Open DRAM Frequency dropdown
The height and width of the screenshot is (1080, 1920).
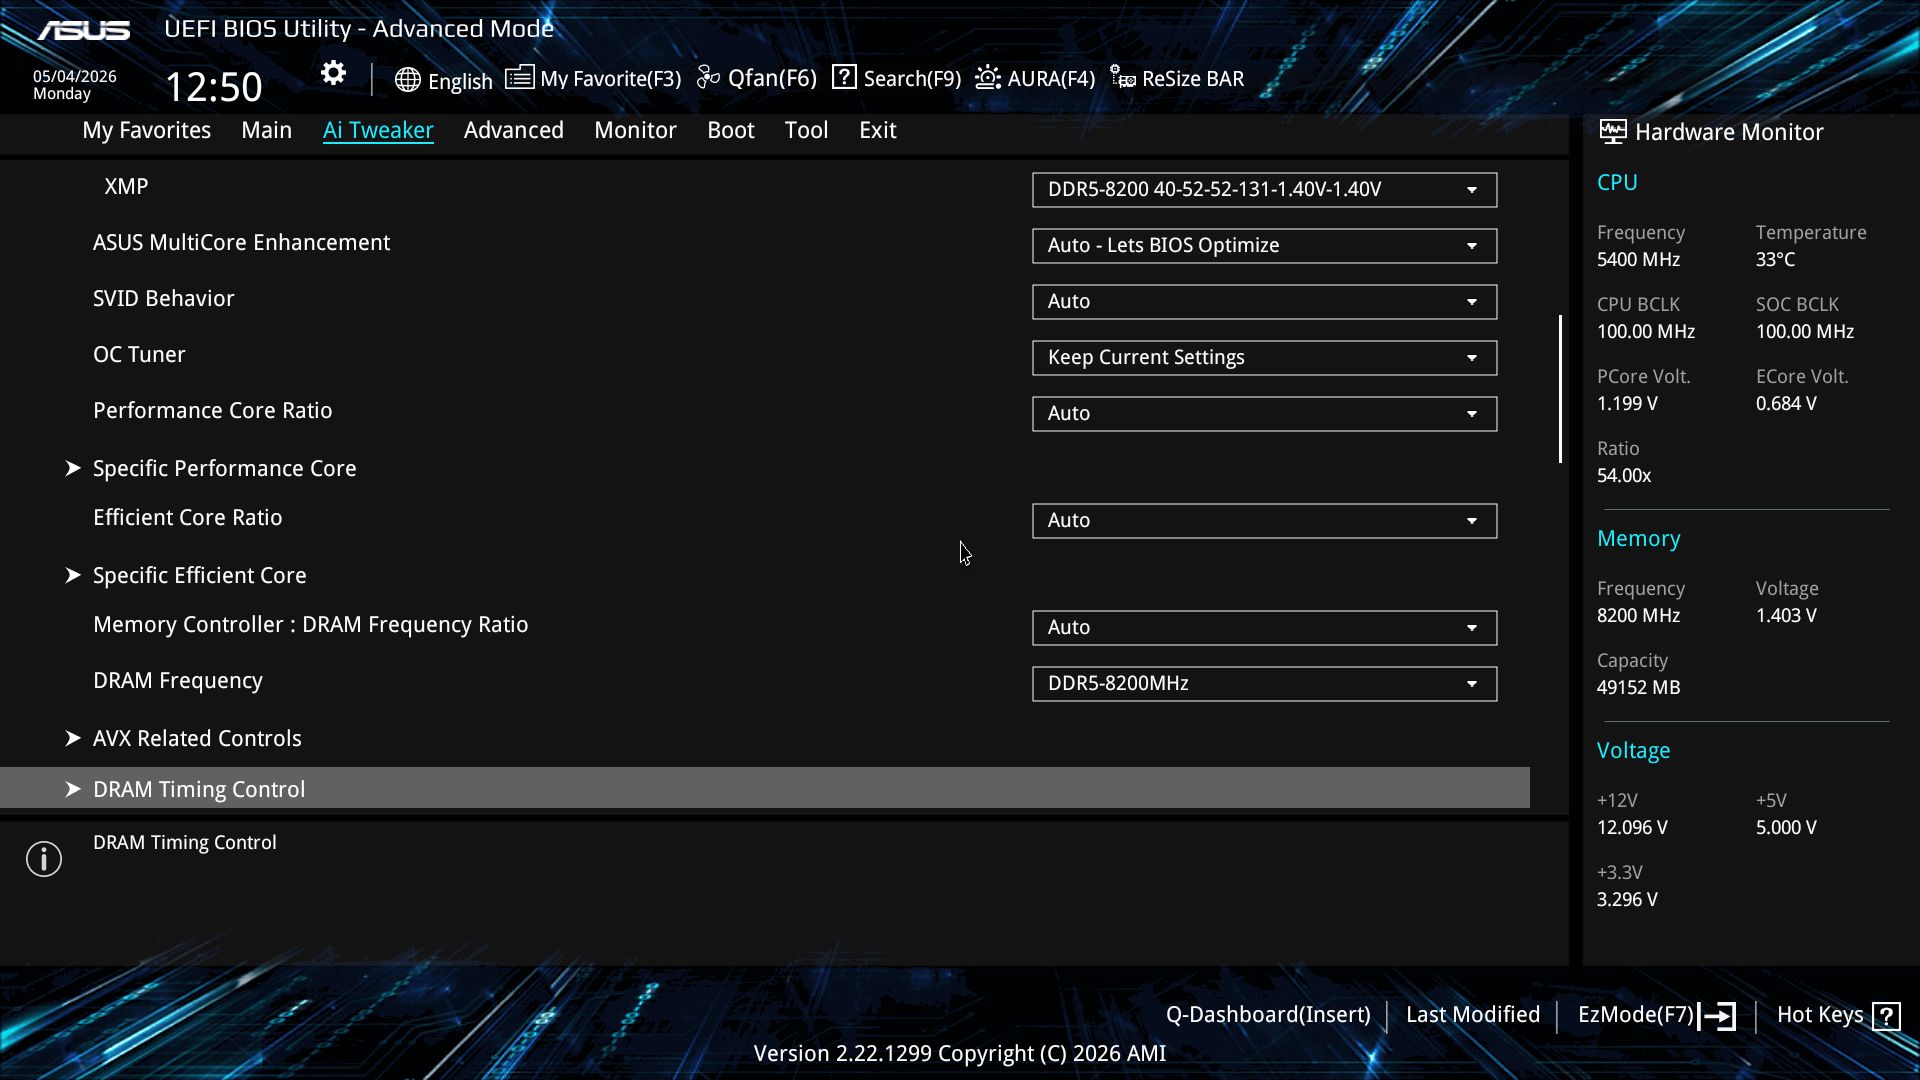(x=1264, y=684)
